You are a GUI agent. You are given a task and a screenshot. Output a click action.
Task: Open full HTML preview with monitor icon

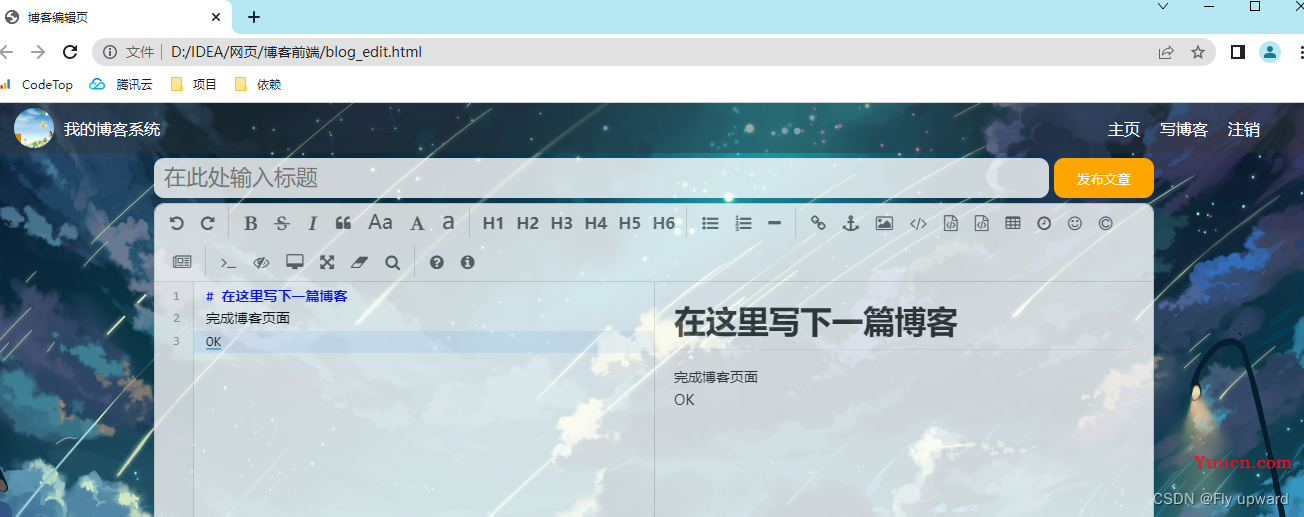[294, 262]
